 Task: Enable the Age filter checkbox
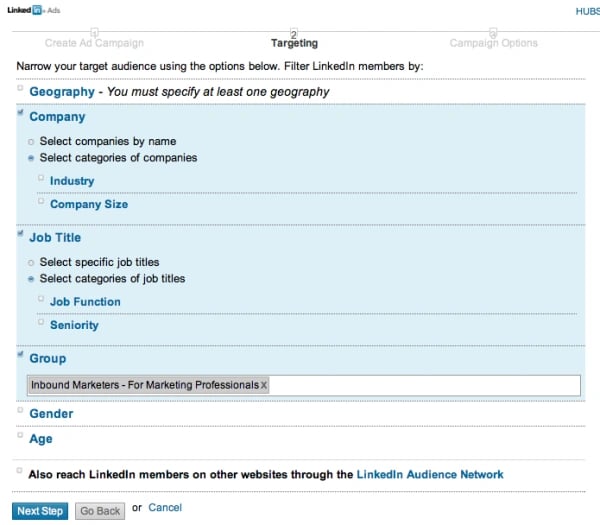click(20, 437)
